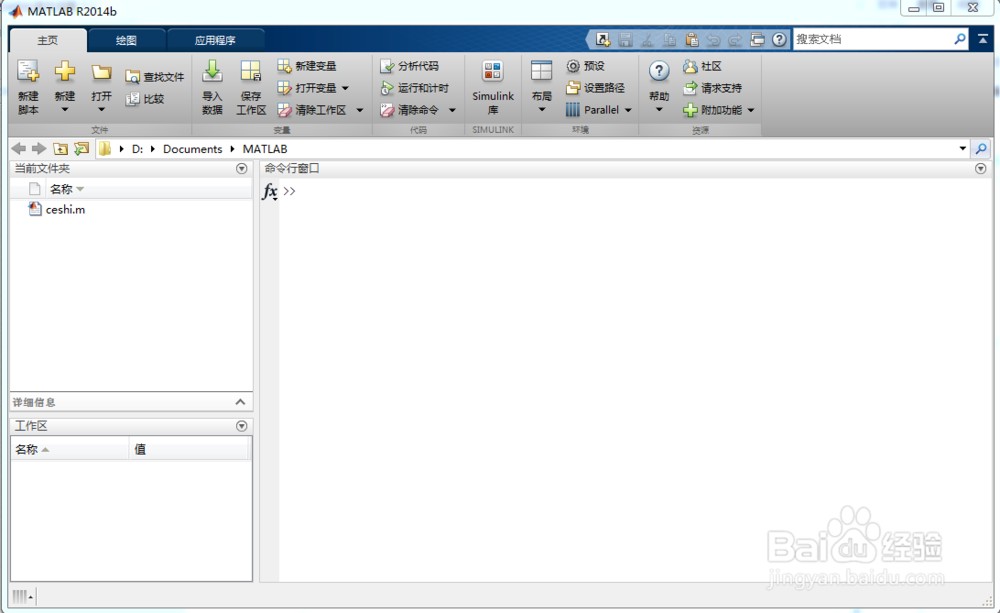Click 清除工作区 (Clear Workspace)
Image resolution: width=1000 pixels, height=613 pixels.
[x=312, y=110]
